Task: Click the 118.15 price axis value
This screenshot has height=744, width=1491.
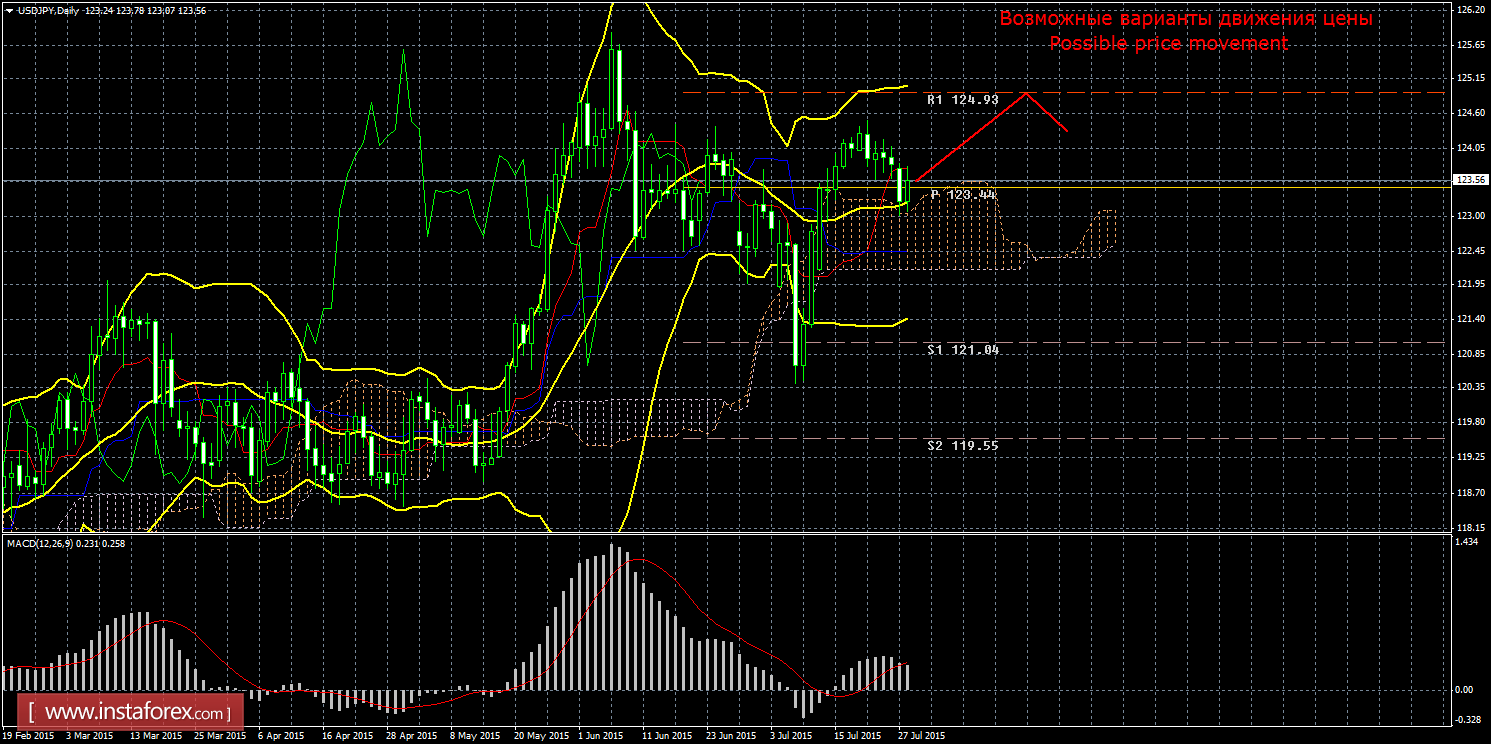Action: click(1469, 526)
